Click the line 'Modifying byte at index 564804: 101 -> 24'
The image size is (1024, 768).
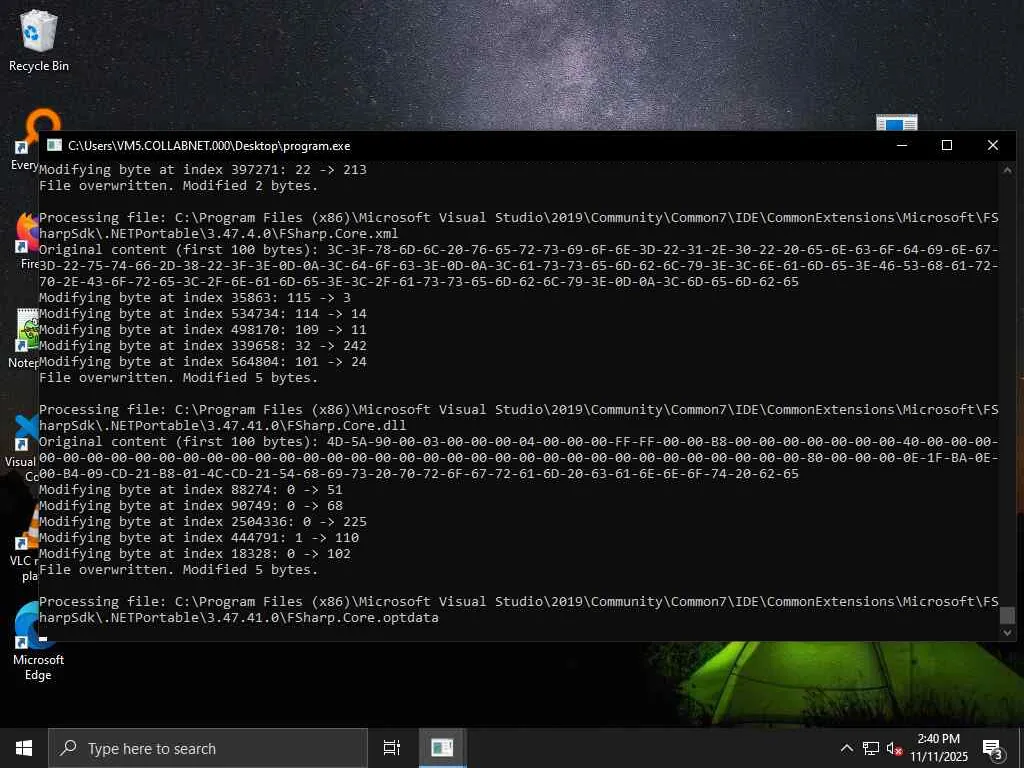(x=202, y=362)
